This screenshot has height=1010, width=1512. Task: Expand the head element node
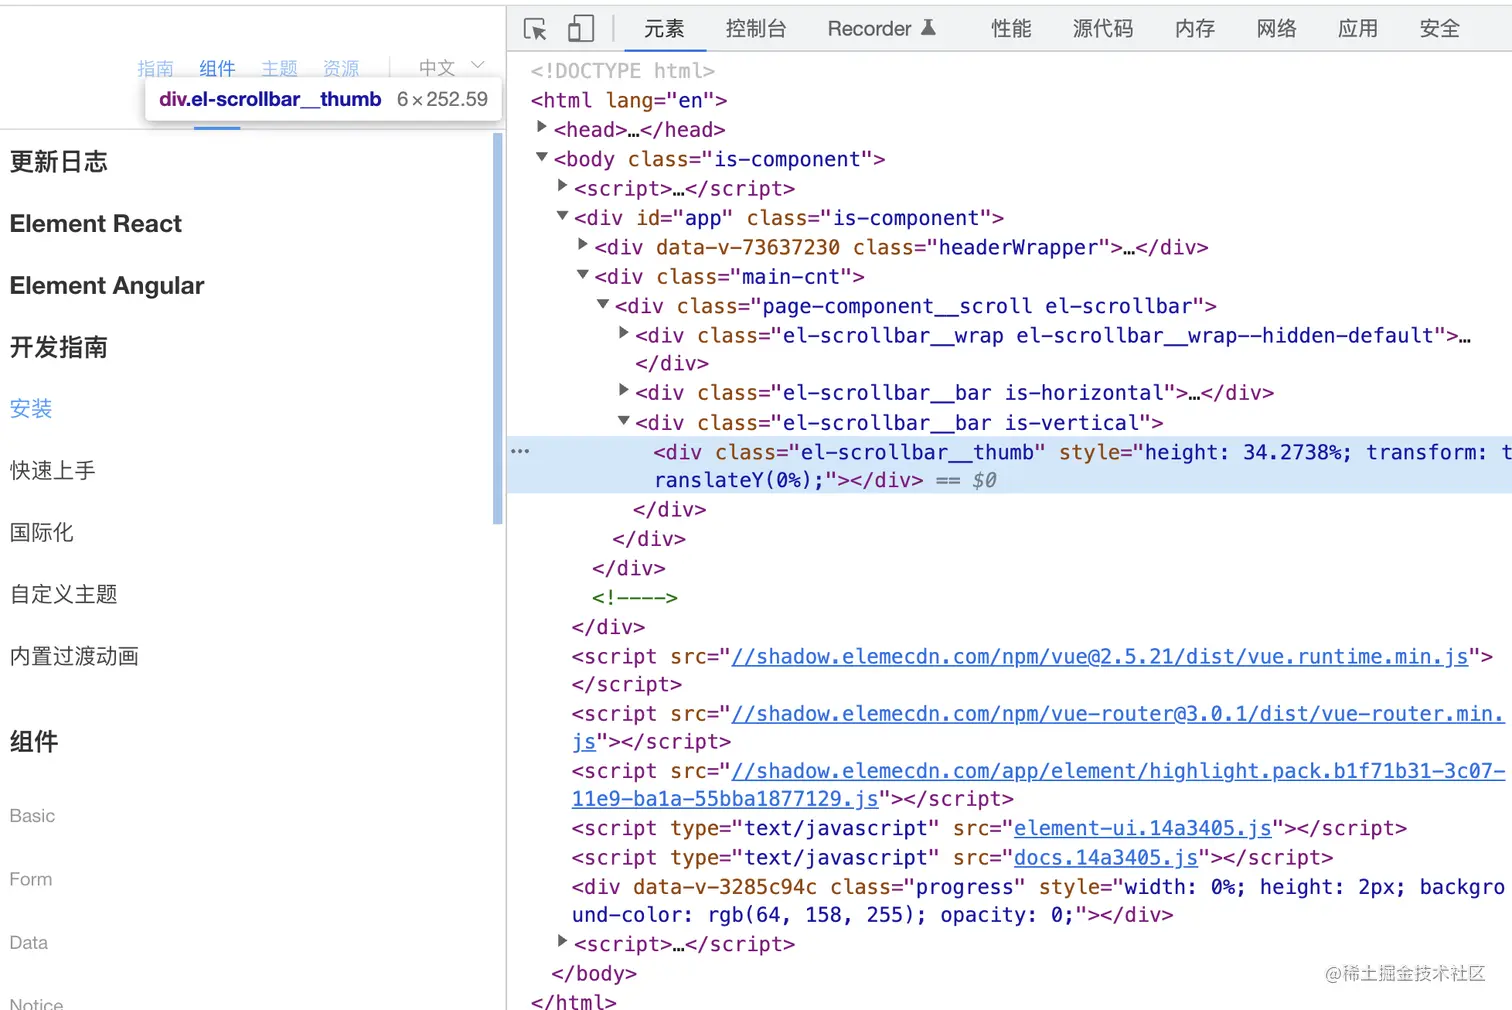[x=541, y=127]
